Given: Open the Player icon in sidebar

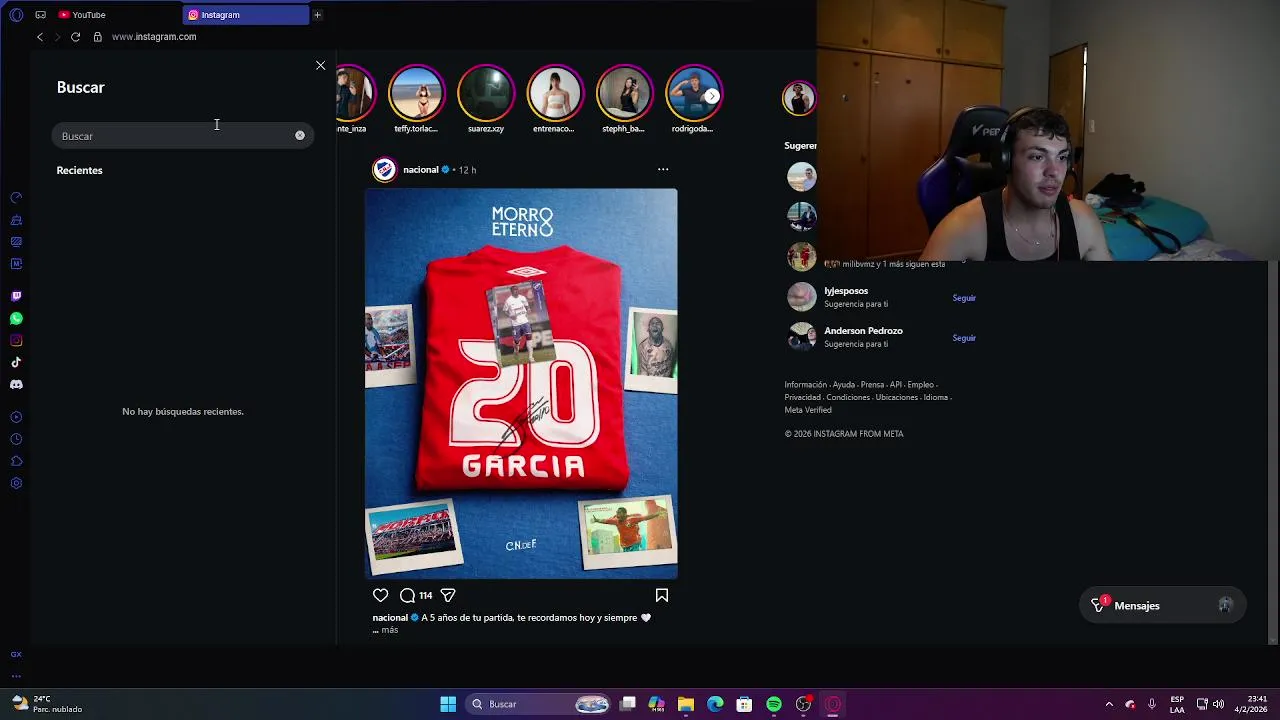Looking at the screenshot, I should (16, 417).
